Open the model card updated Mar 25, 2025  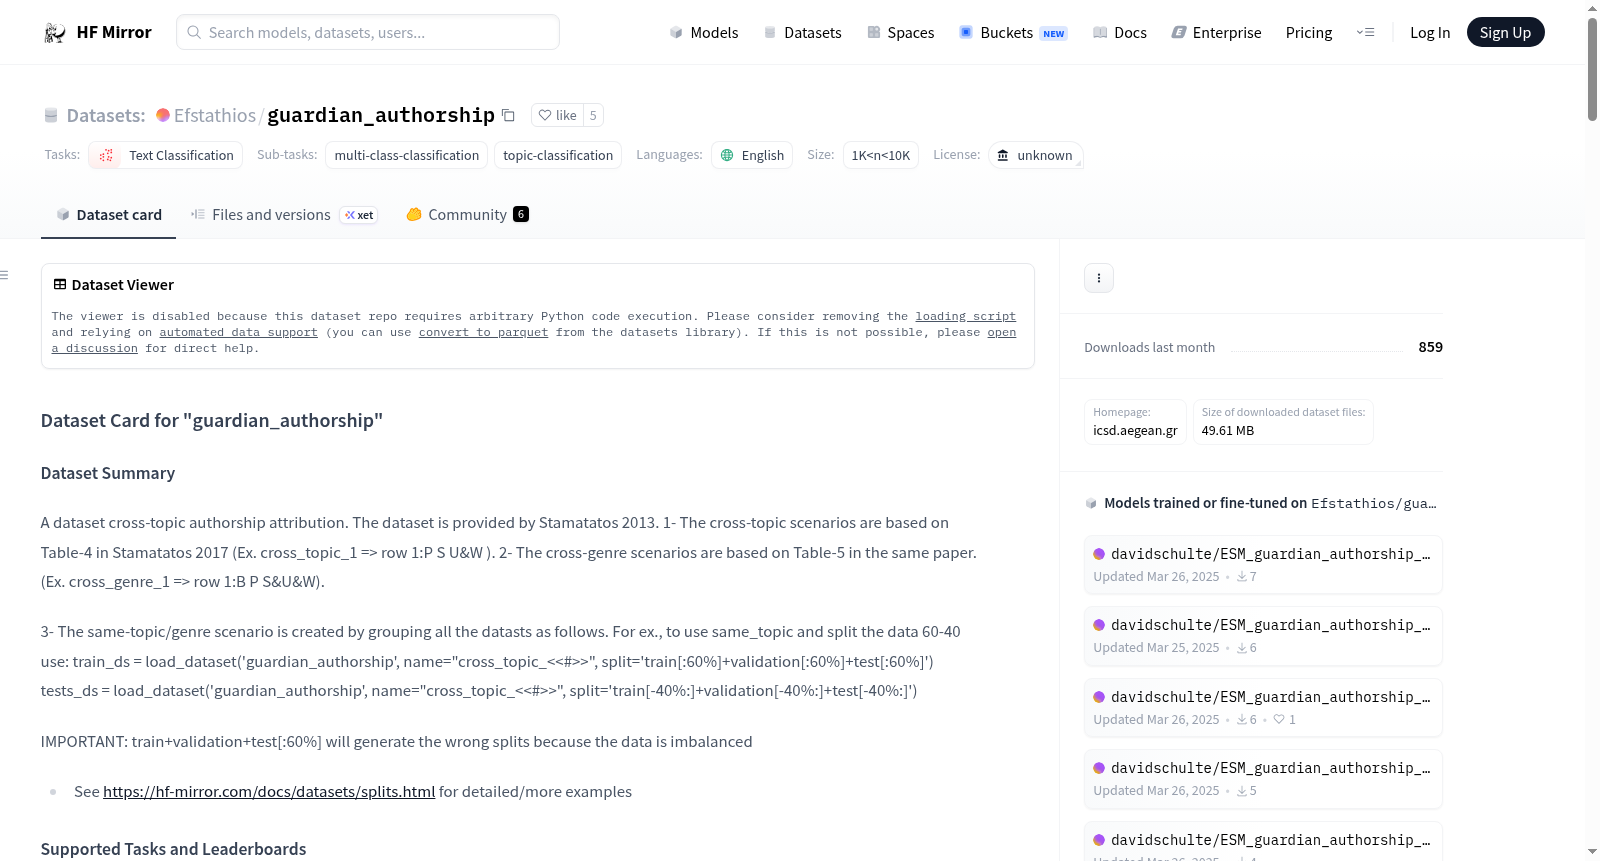[x=1263, y=636]
